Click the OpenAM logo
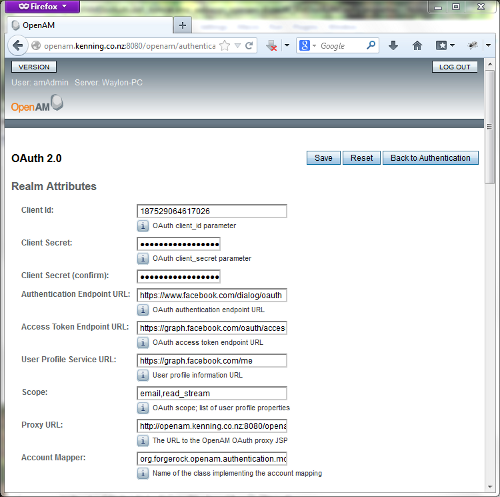This screenshot has height=497, width=500. point(37,104)
